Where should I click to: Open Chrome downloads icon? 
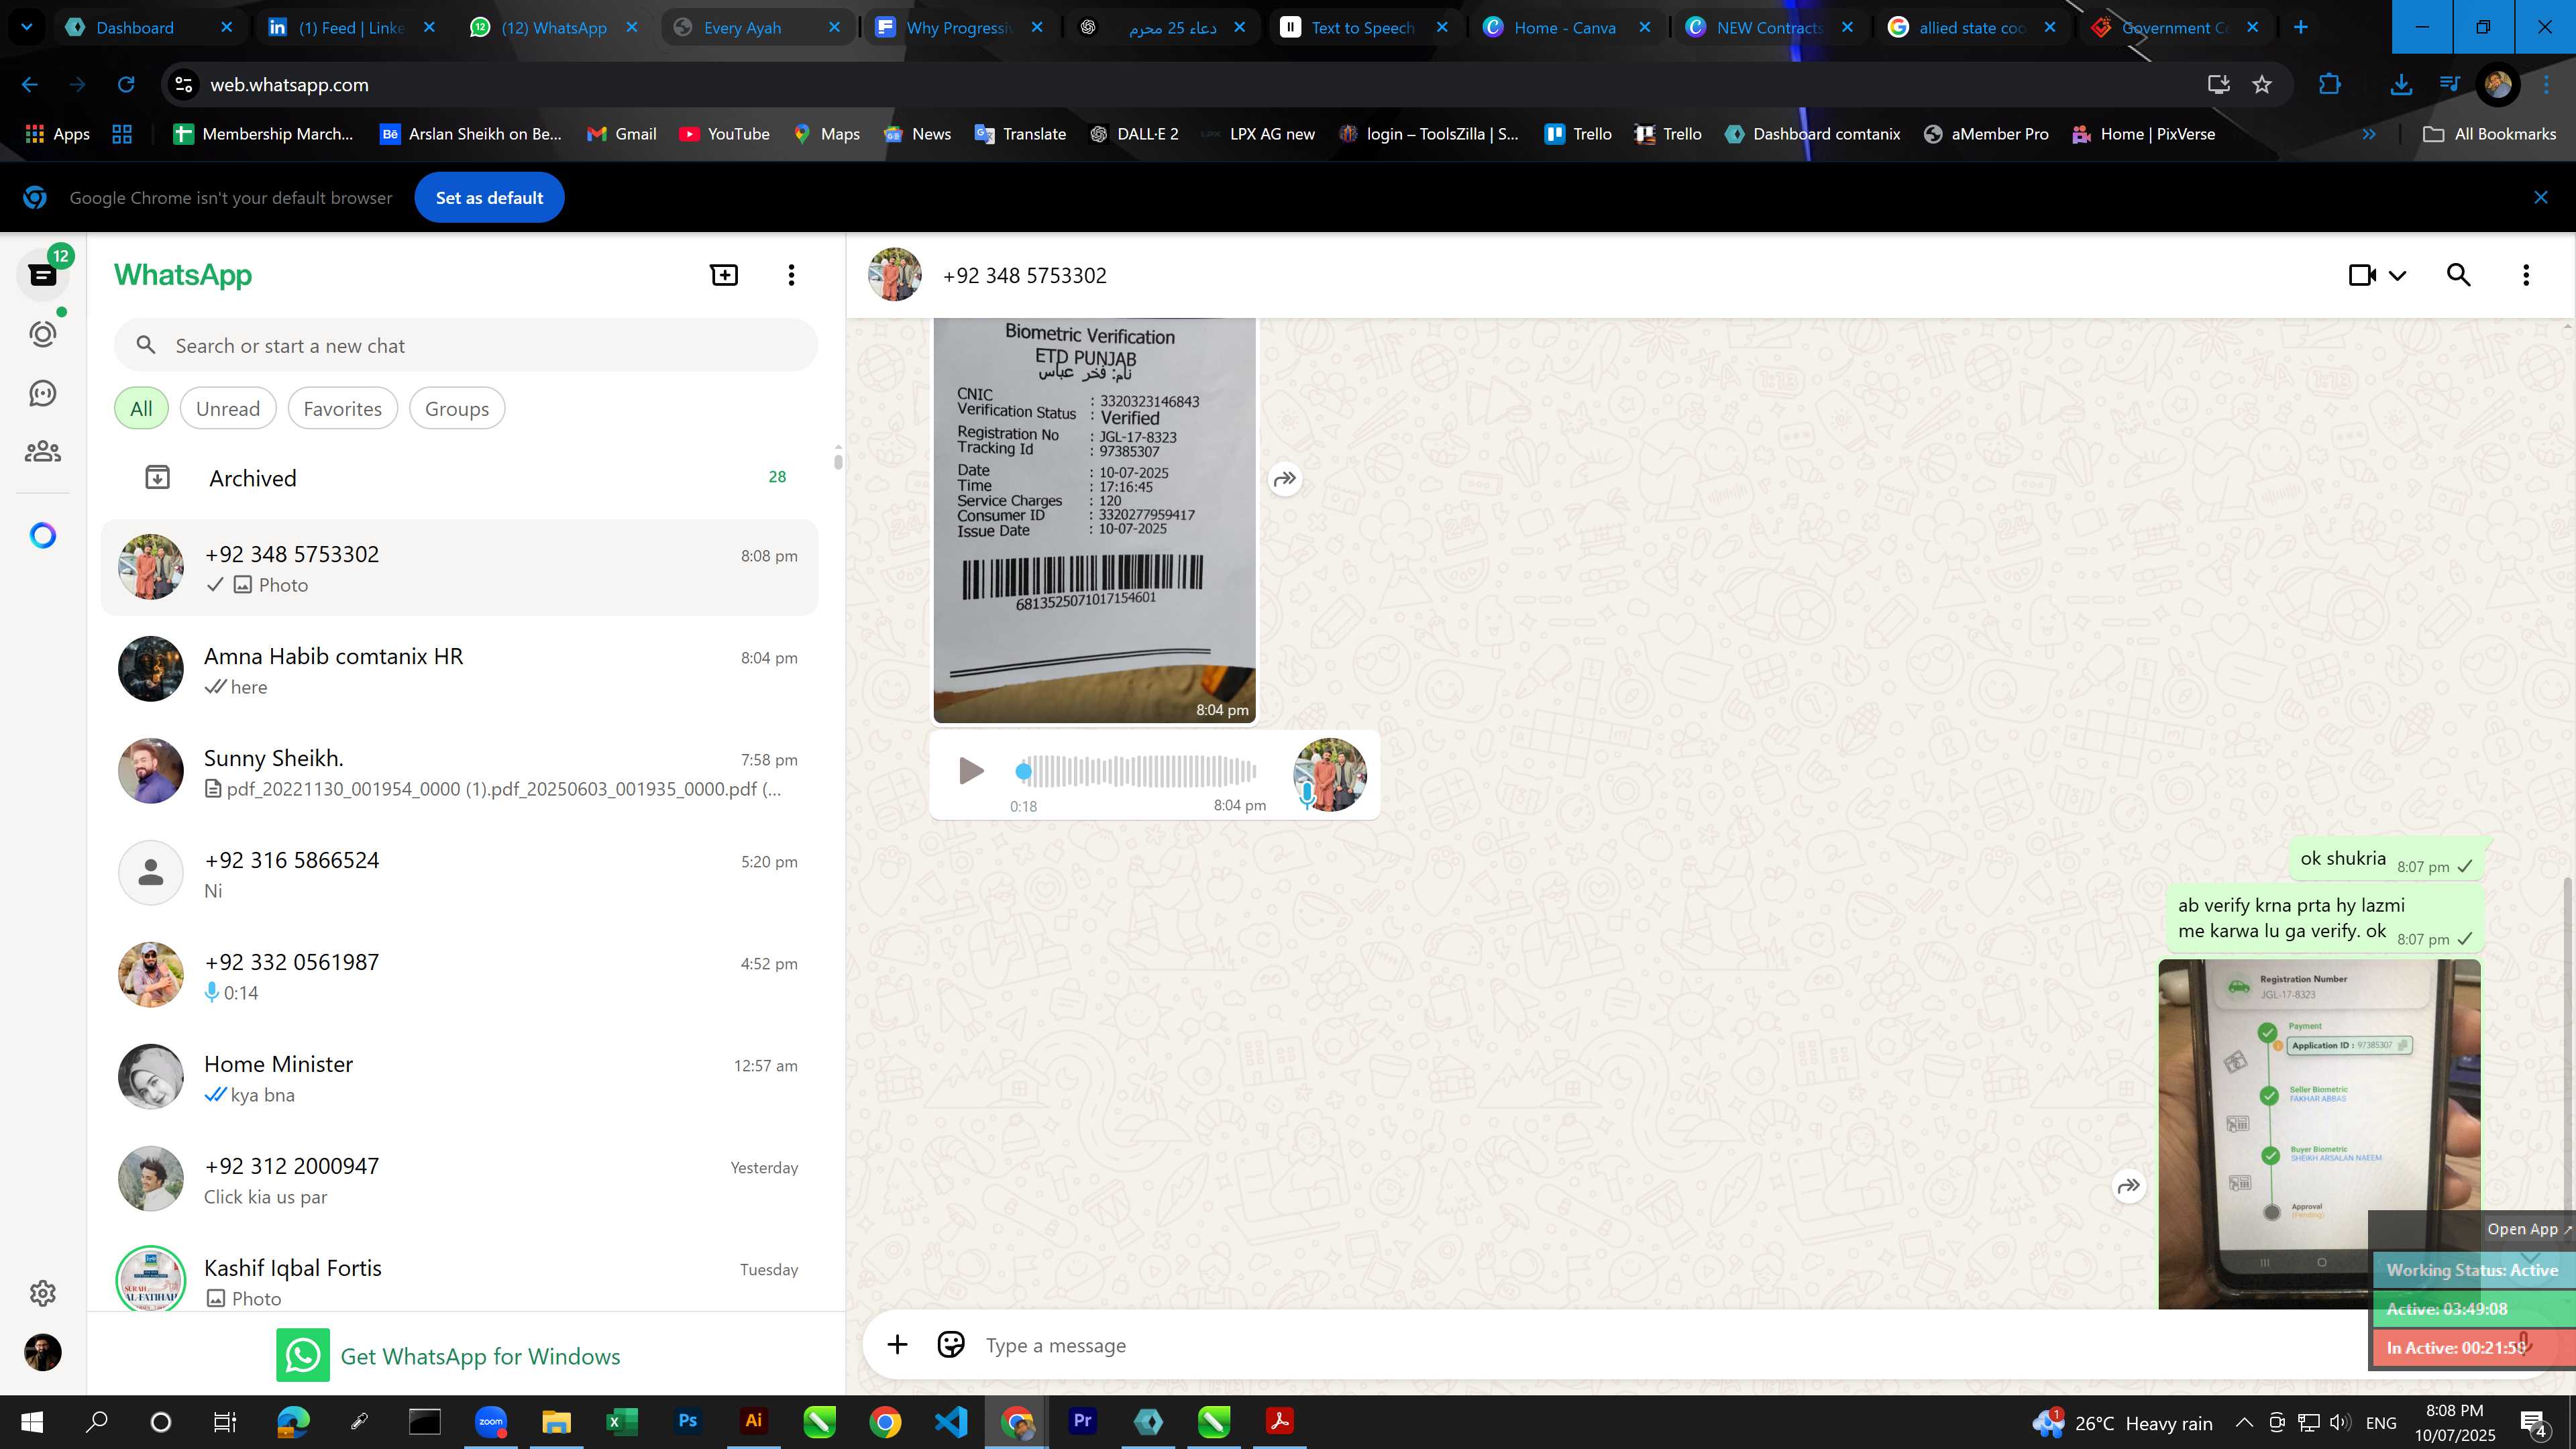[x=2401, y=85]
